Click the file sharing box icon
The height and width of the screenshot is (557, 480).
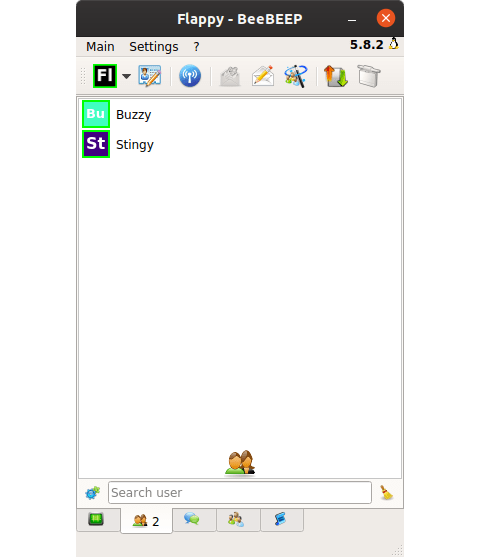point(369,76)
